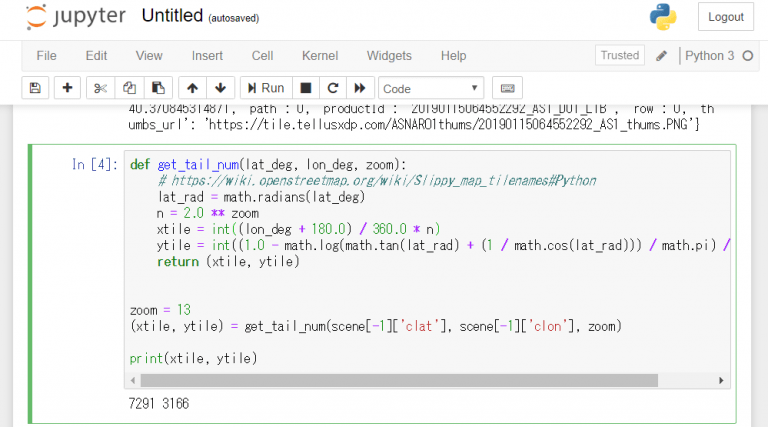Move selected cell down arrow
Viewport: 768px width, 427px height.
(x=220, y=88)
